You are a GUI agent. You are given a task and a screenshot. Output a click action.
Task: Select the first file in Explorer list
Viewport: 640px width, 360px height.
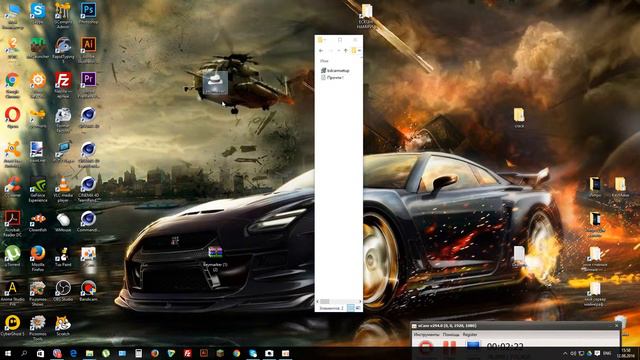335,71
